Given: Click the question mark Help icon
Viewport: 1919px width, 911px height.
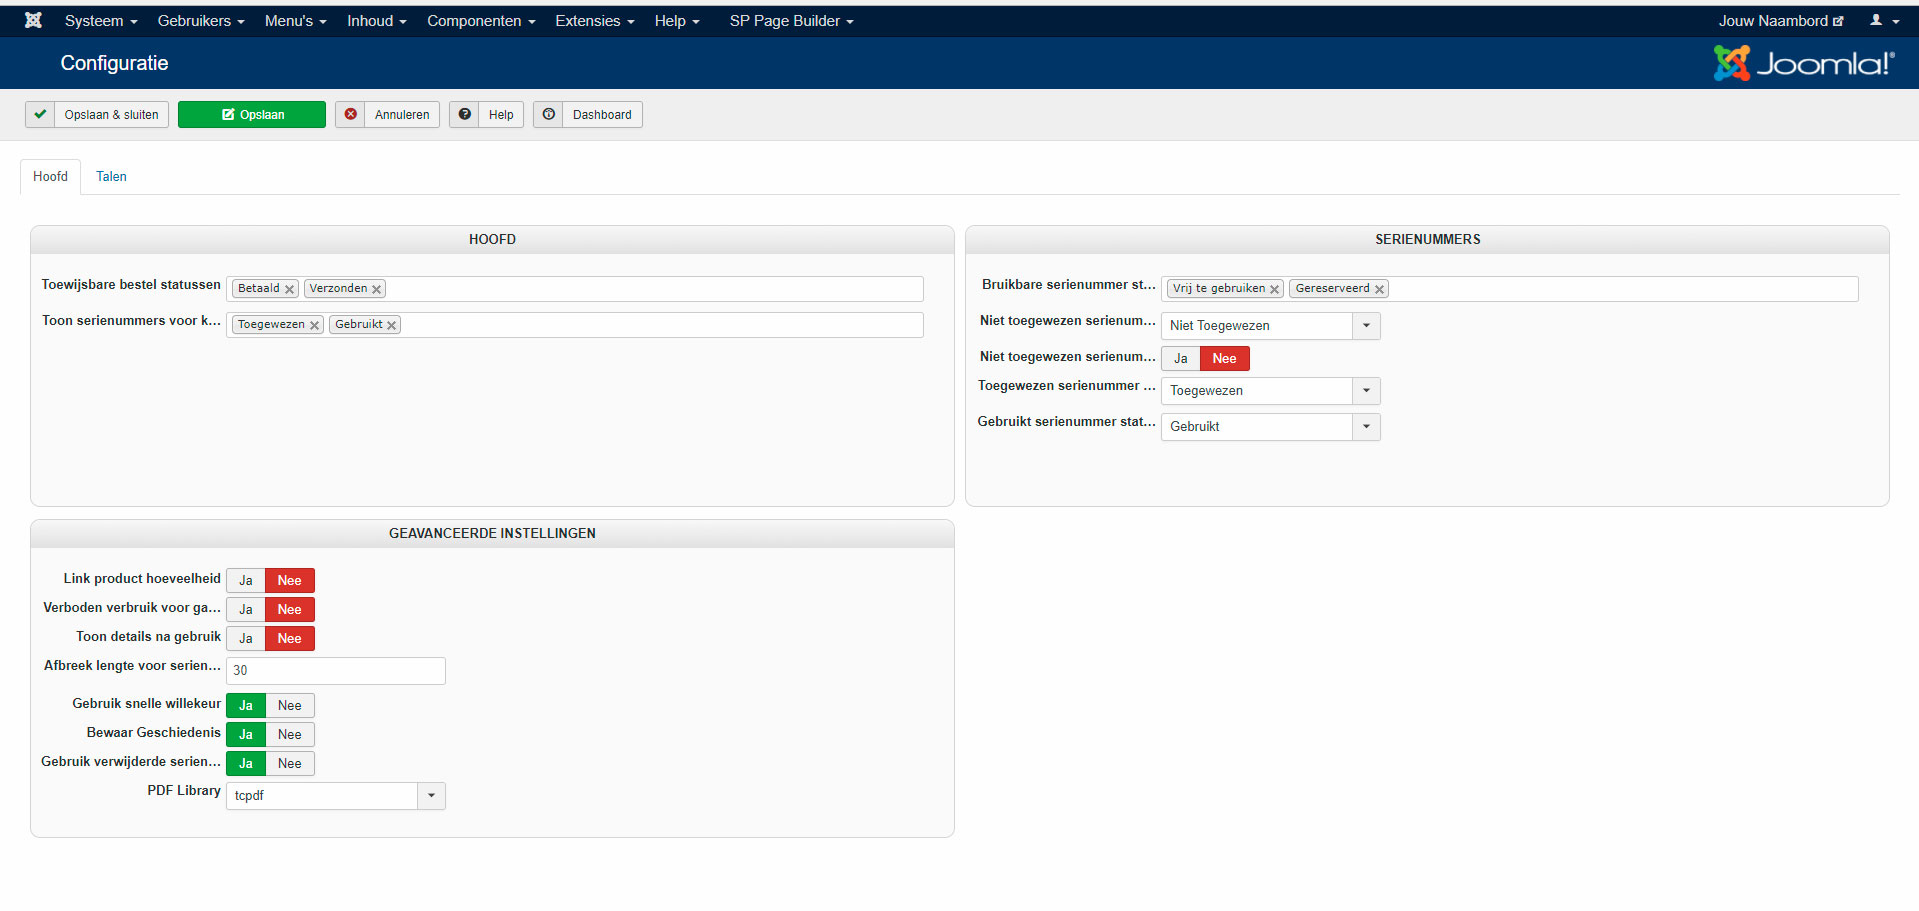Looking at the screenshot, I should (465, 114).
